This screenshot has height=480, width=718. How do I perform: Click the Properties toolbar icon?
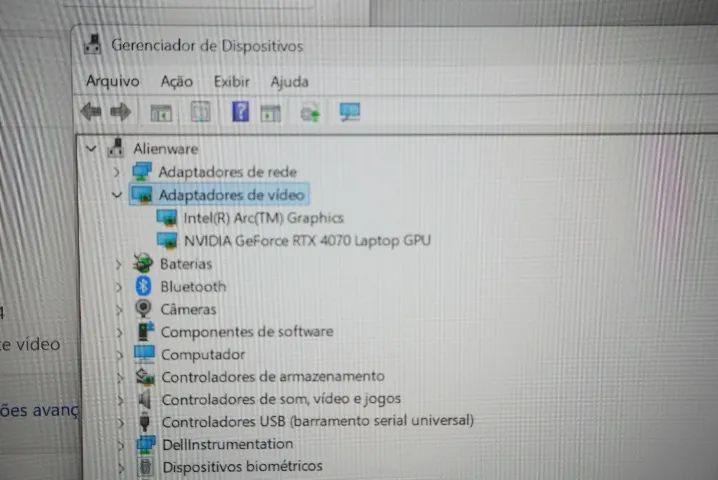pyautogui.click(x=201, y=111)
